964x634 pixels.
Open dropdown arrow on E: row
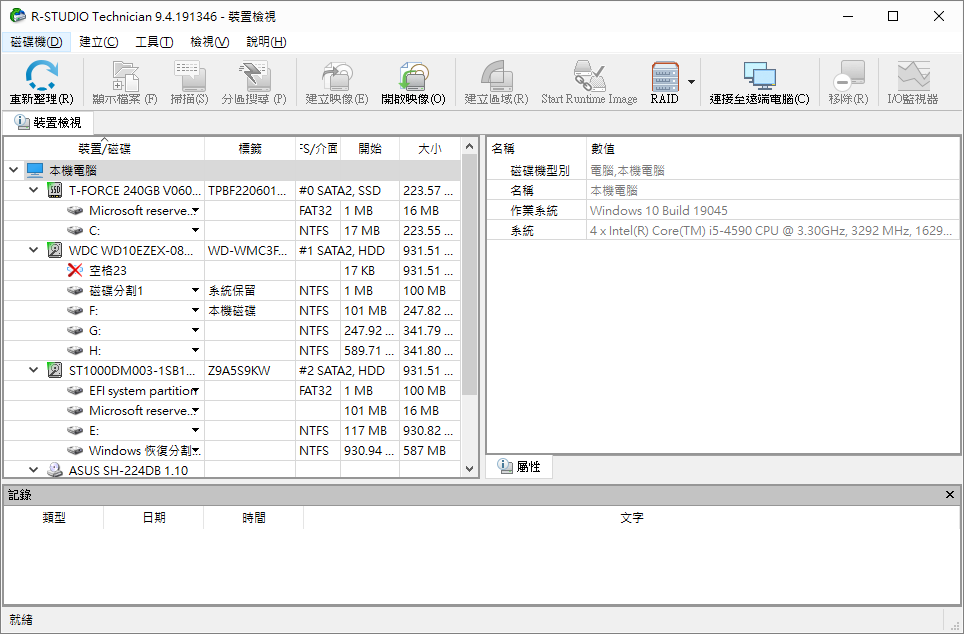[196, 430]
